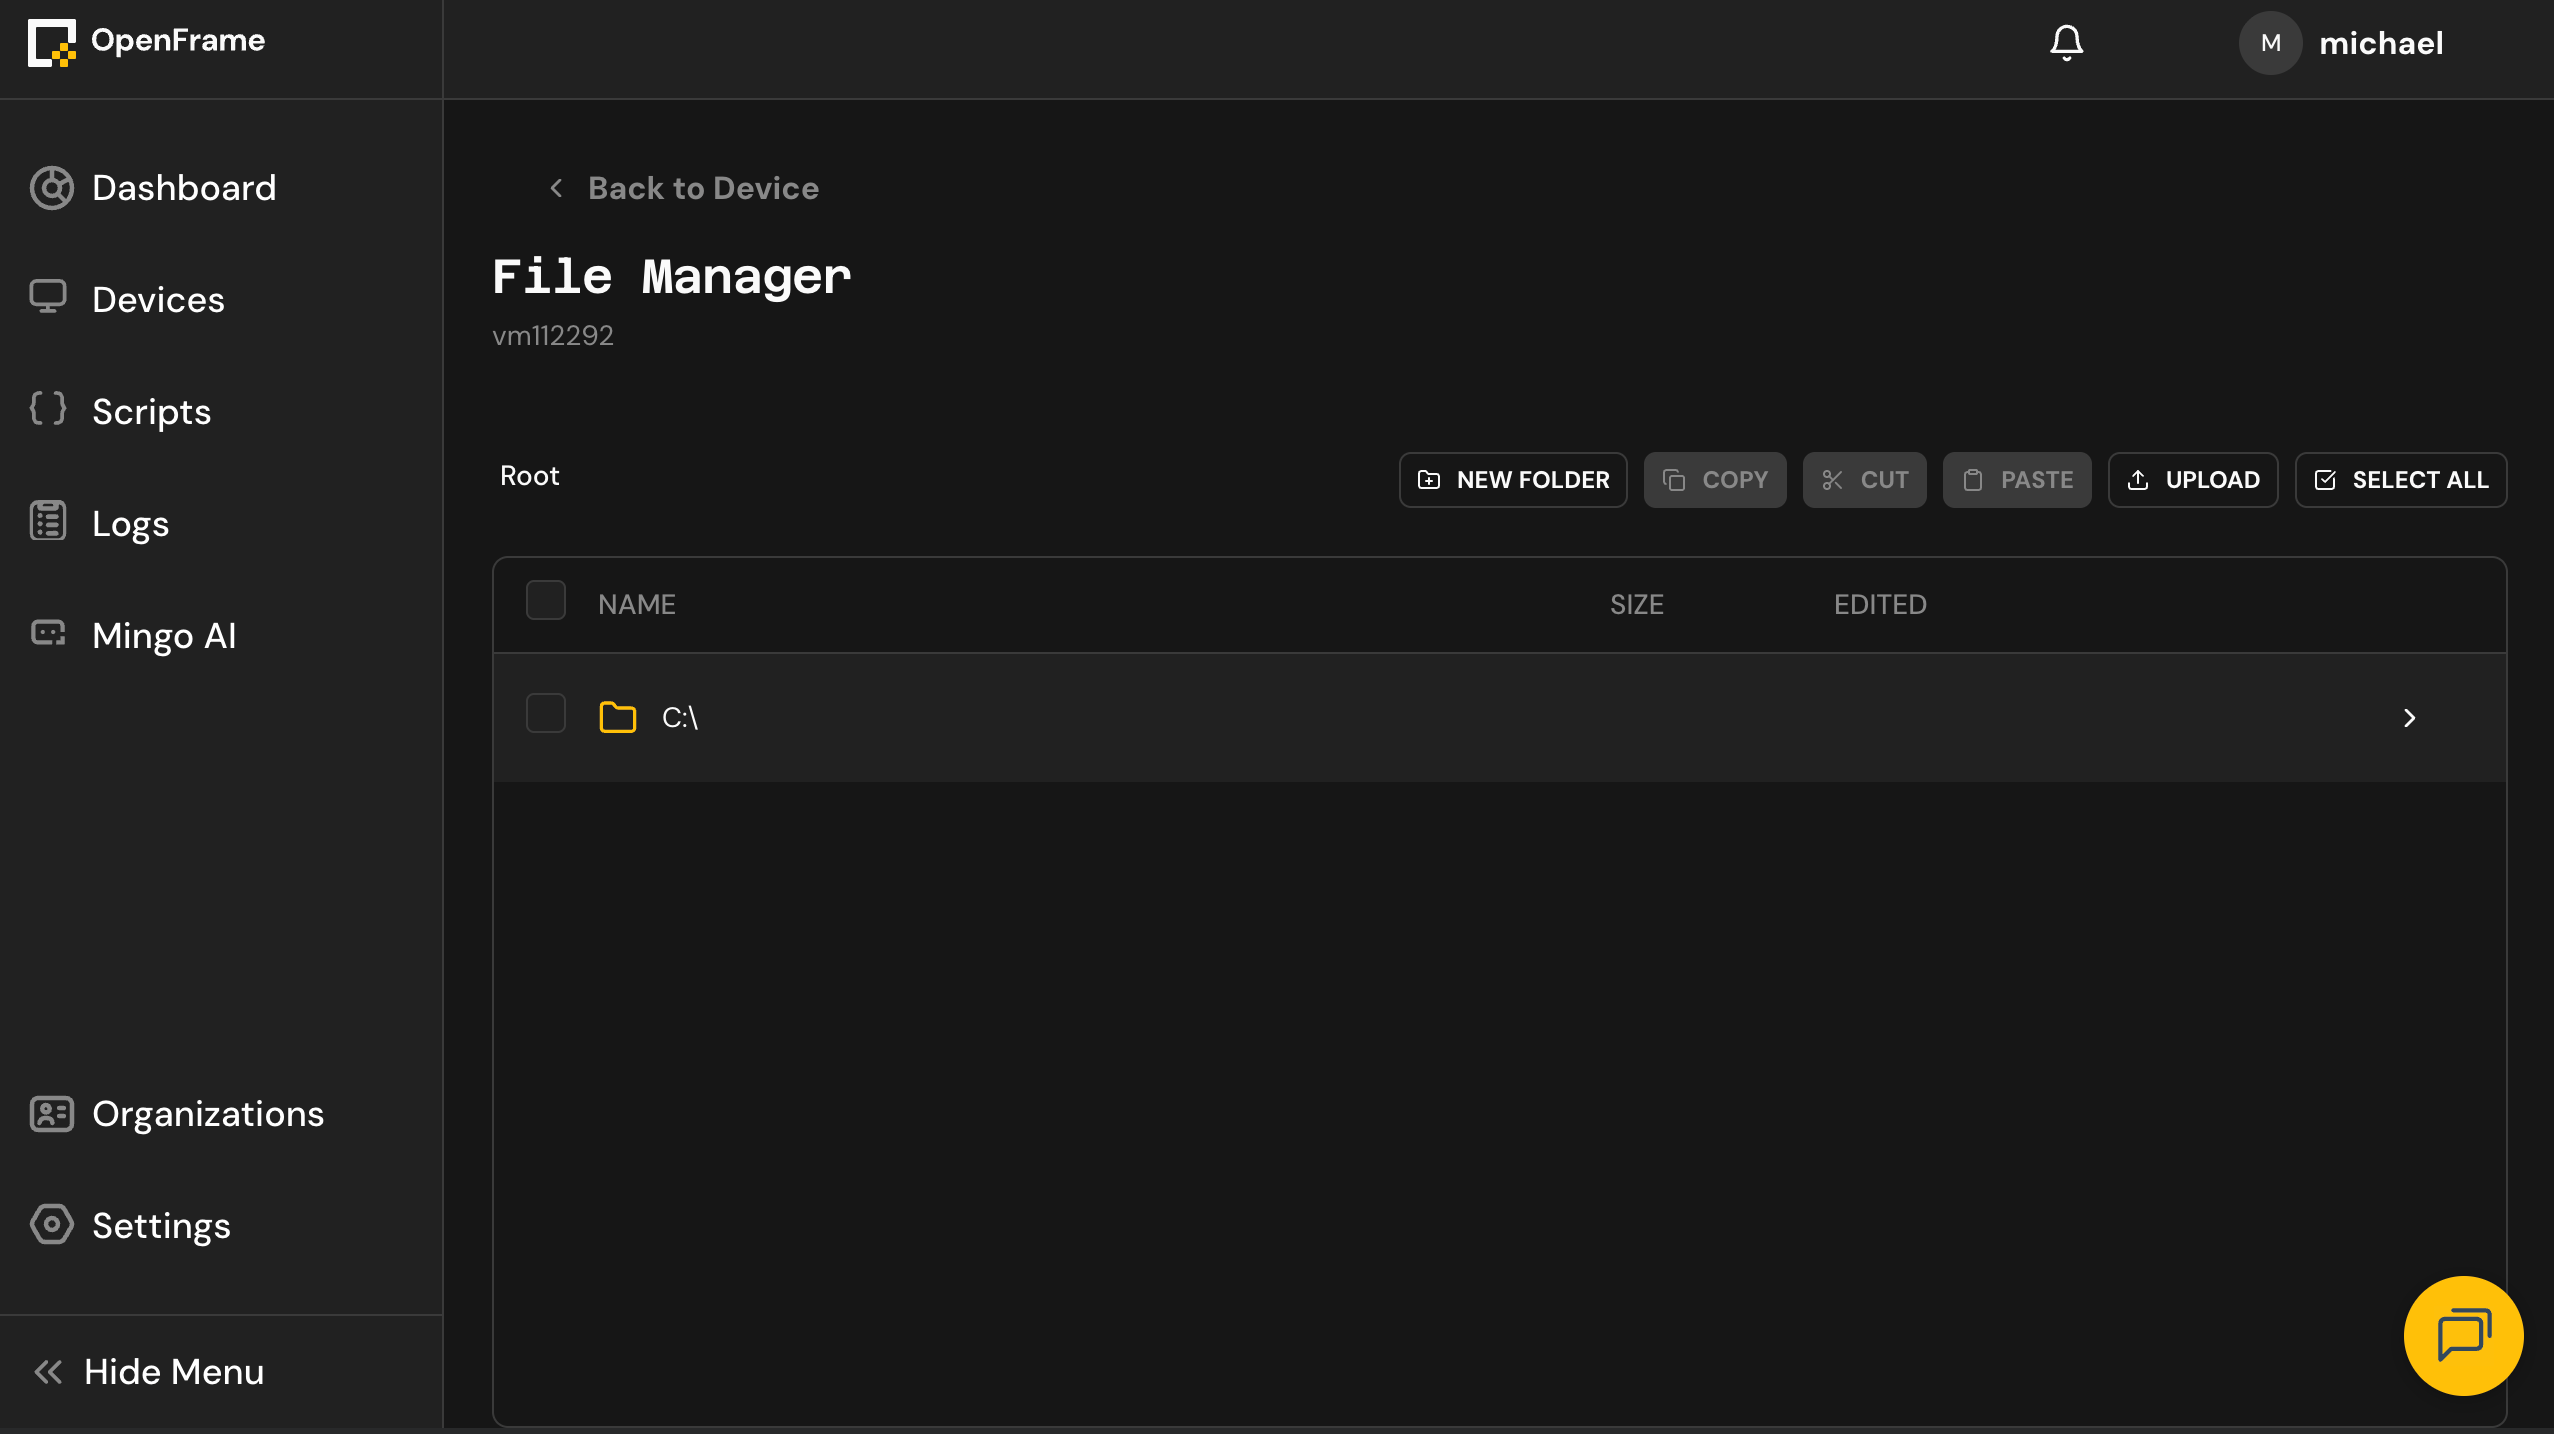Click the Copy button
The image size is (2554, 1434).
point(1715,480)
